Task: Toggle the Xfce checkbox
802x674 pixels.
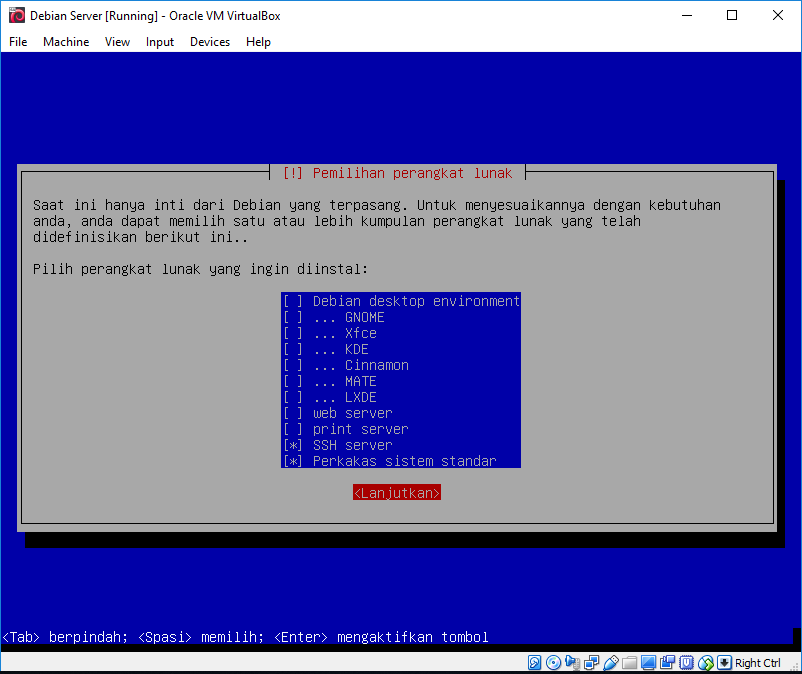Action: pos(293,333)
